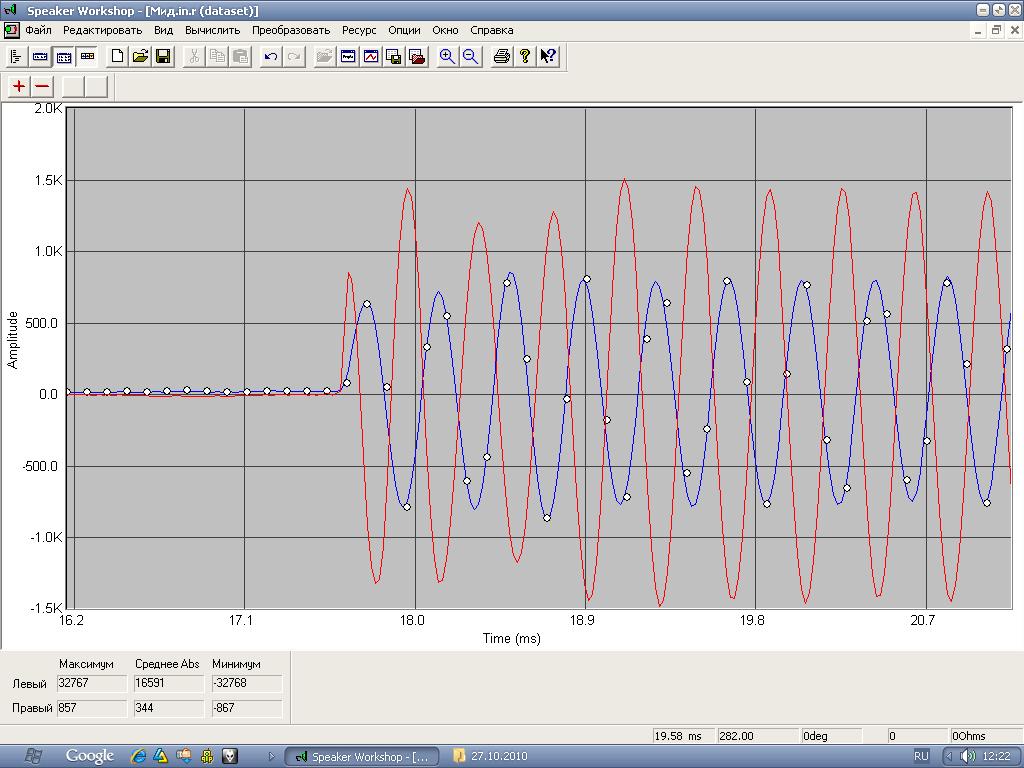
Task: Click the Zoom Out magnifier icon
Action: click(470, 57)
